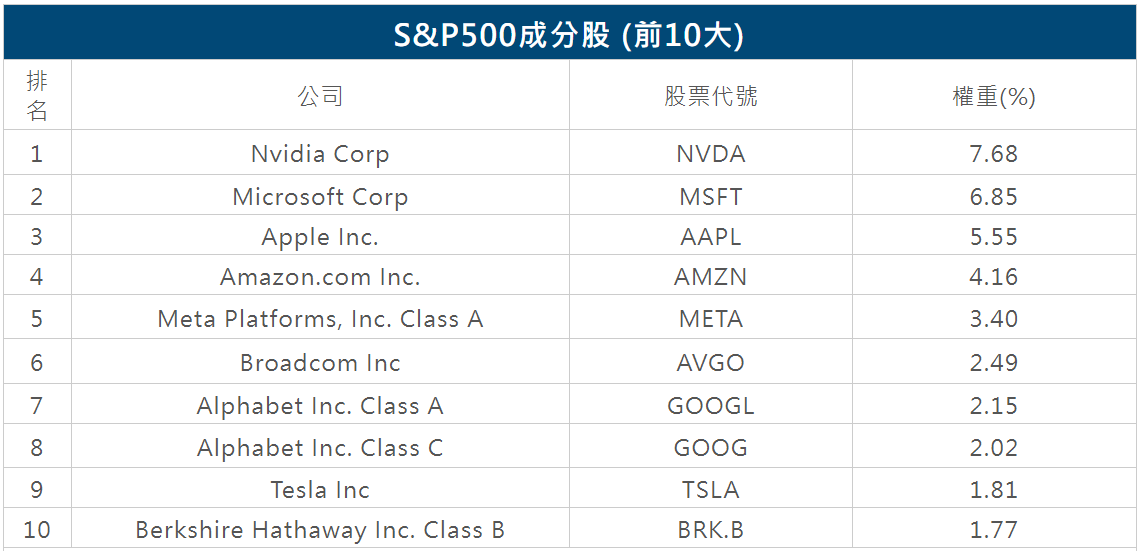Click the S&P500成分股 table title
The height and width of the screenshot is (551, 1142).
pos(570,36)
